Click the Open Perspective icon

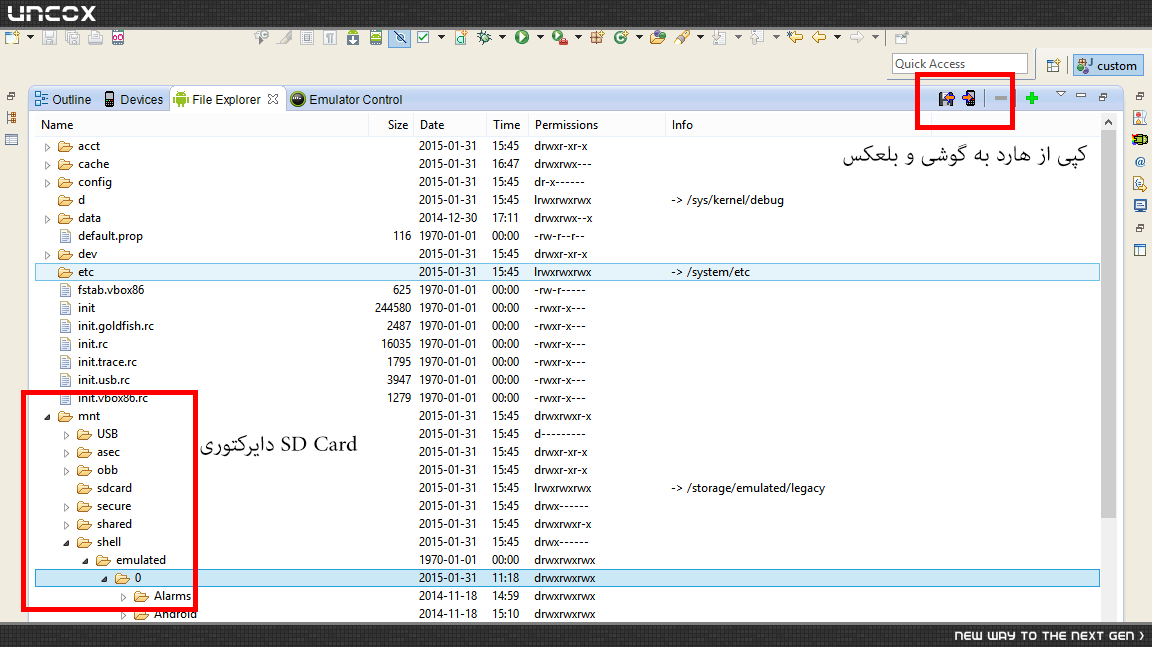(1053, 65)
